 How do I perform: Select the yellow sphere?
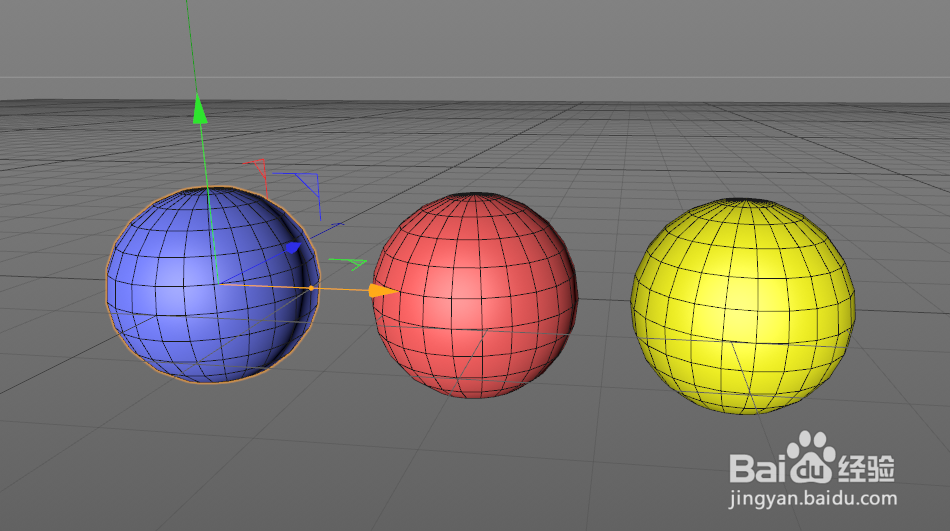point(743,306)
